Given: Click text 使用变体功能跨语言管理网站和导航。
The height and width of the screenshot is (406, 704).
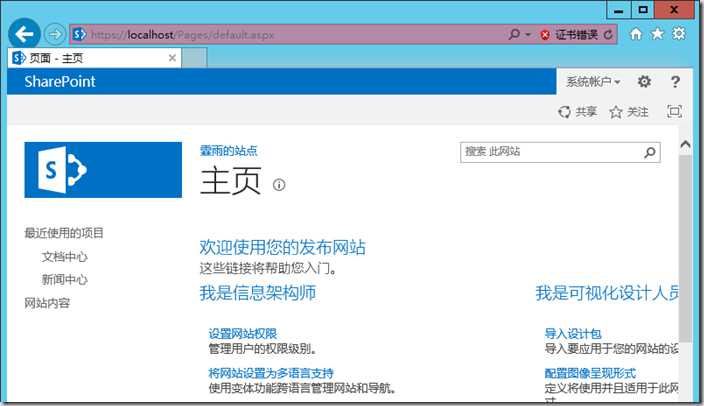Looking at the screenshot, I should click(303, 388).
